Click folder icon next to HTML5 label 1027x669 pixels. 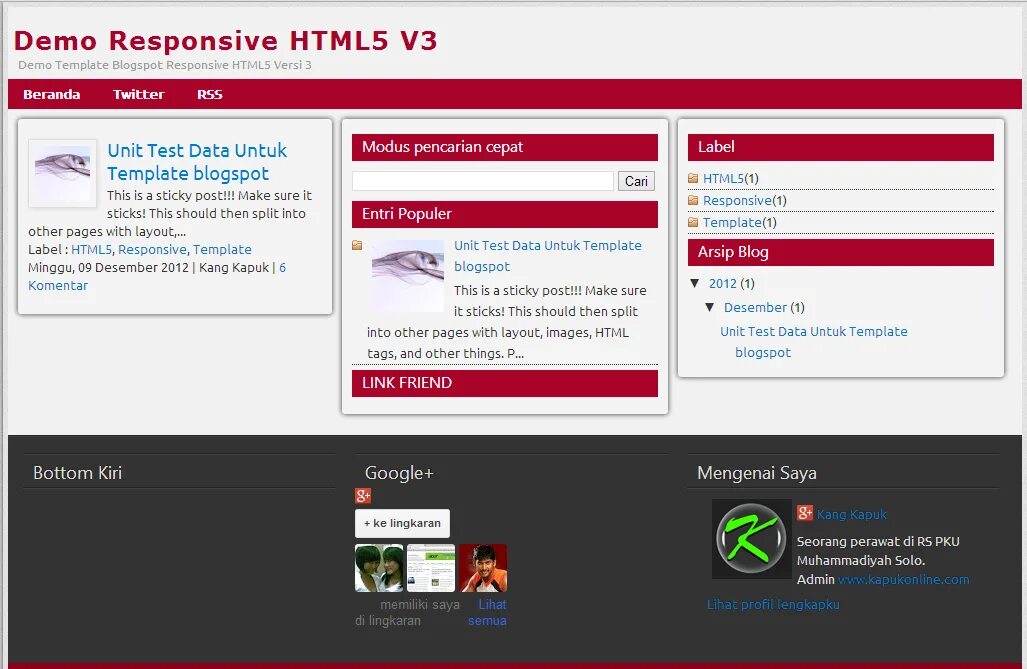(693, 178)
